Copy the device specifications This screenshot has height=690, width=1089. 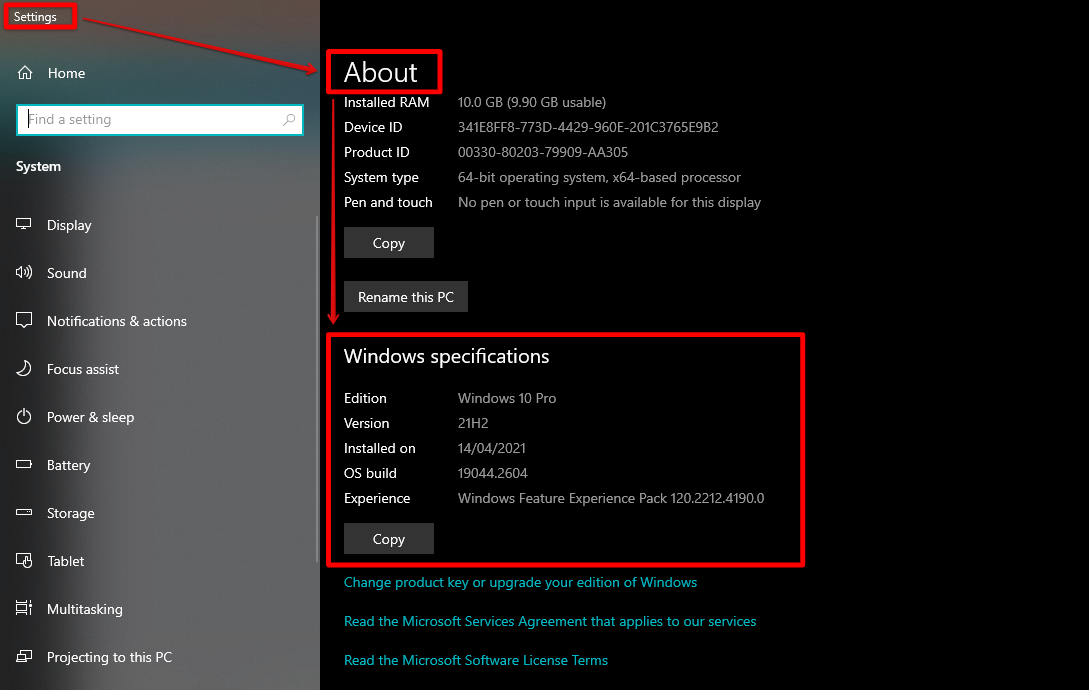(389, 243)
